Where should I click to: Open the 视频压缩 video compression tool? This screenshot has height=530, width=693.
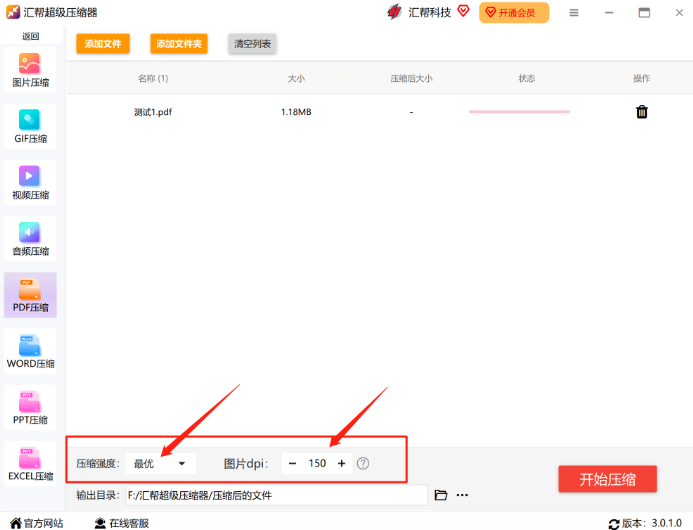click(x=30, y=183)
